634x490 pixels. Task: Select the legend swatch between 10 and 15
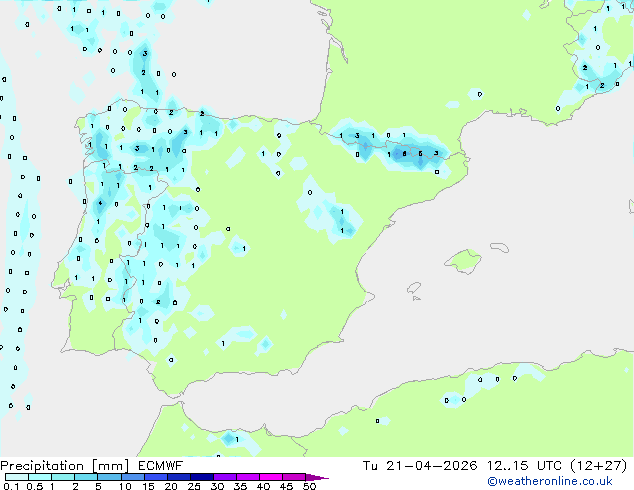(x=136, y=477)
